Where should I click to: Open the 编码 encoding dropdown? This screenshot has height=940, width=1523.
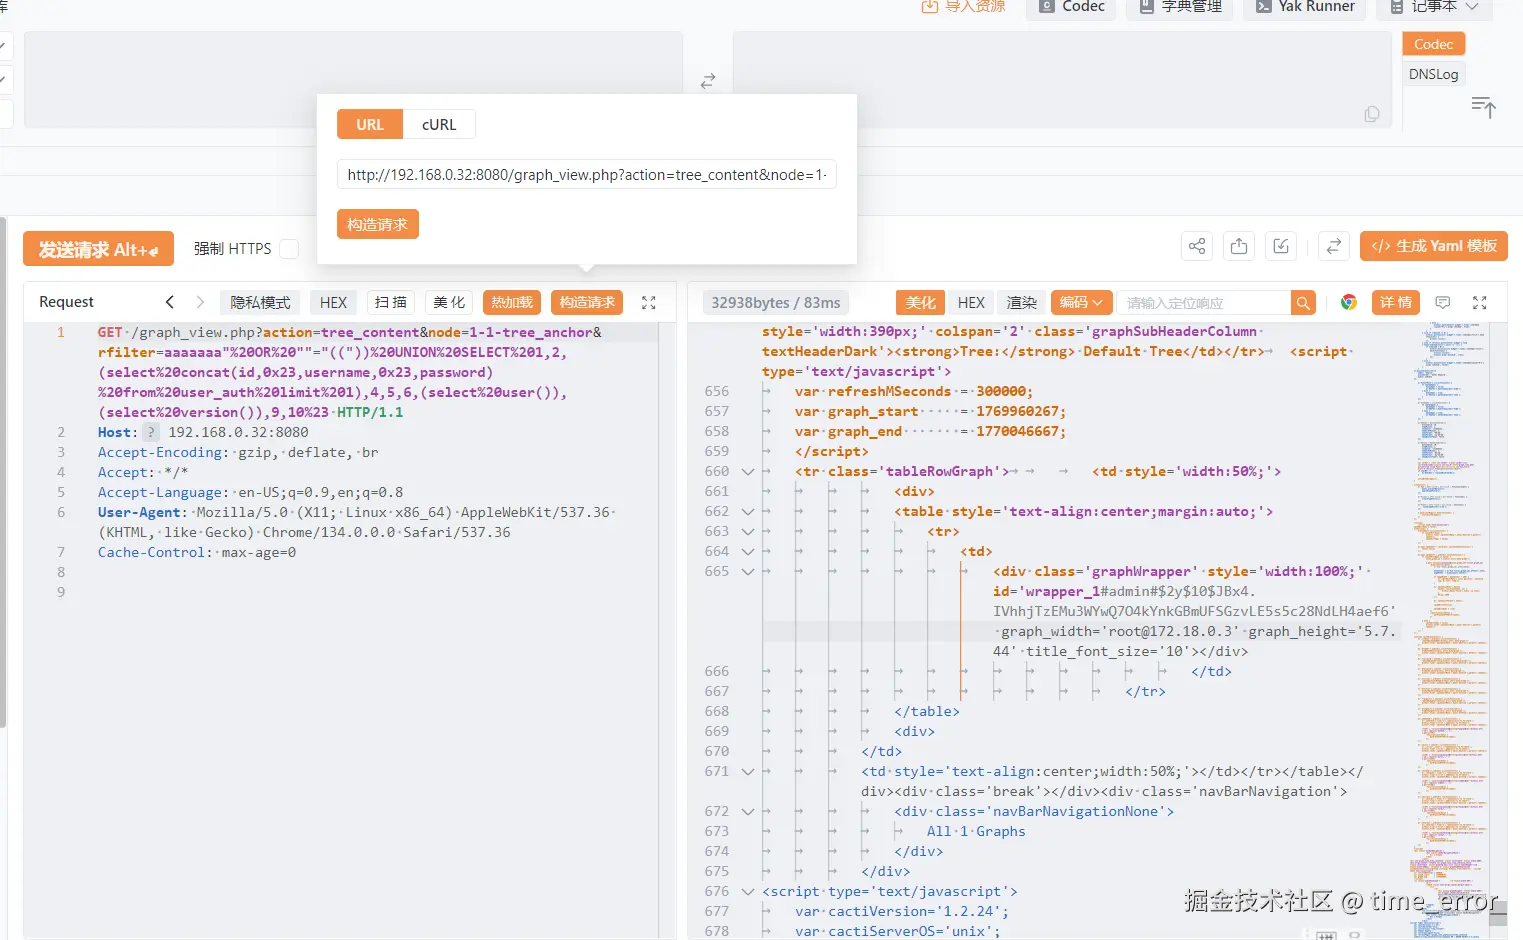(x=1082, y=302)
